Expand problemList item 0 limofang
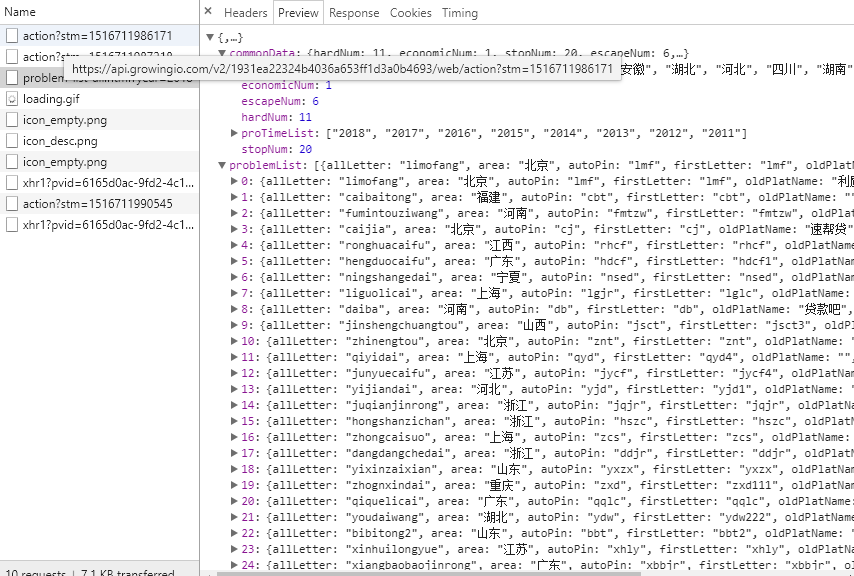This screenshot has height=576, width=854. click(234, 181)
